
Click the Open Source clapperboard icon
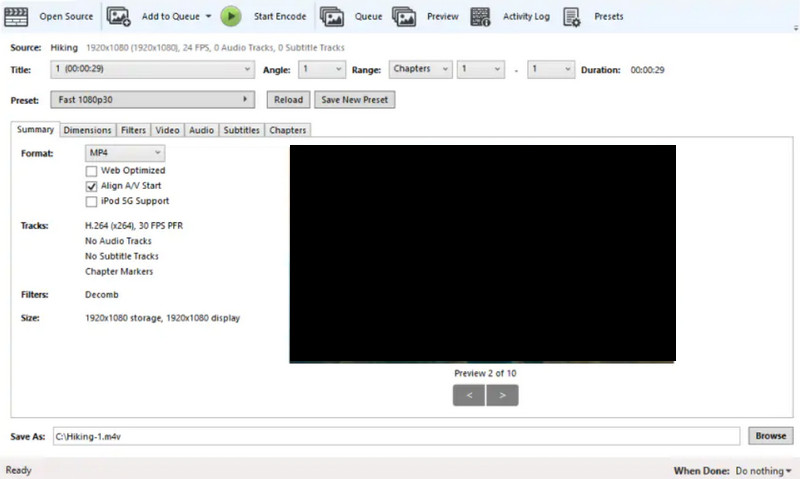point(17,16)
